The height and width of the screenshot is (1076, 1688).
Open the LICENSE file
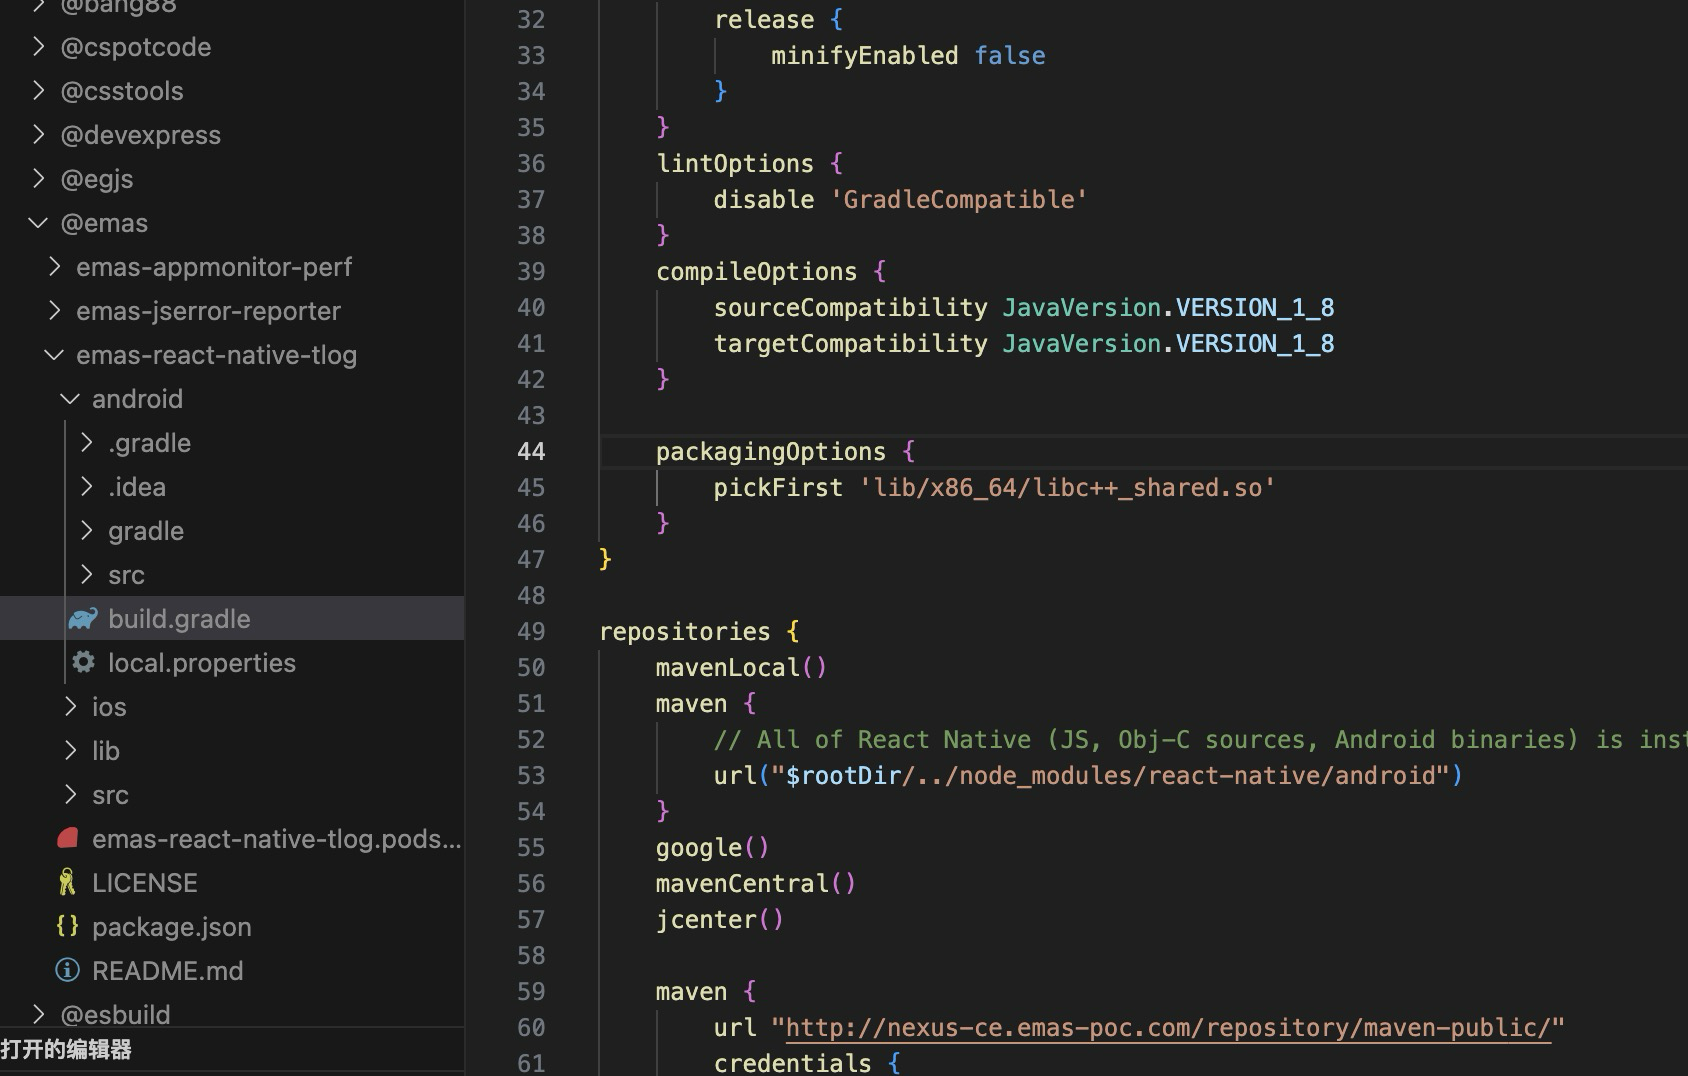click(145, 883)
